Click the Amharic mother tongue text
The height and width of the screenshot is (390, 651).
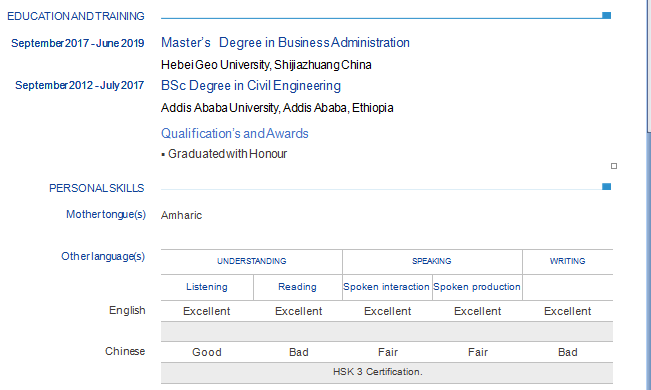tap(181, 215)
